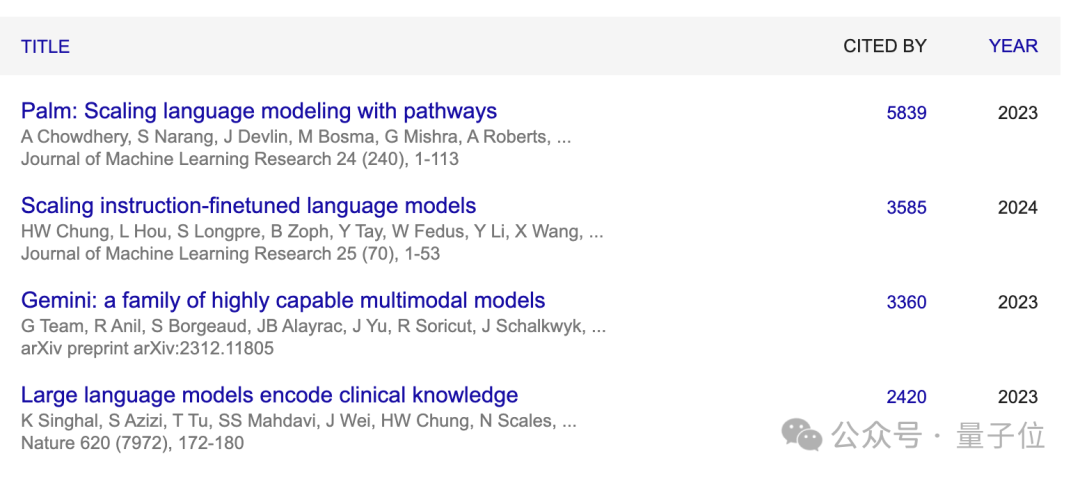Click the 公众号 · 量子位 watermark text
This screenshot has height=479, width=1080.
pos(938,436)
